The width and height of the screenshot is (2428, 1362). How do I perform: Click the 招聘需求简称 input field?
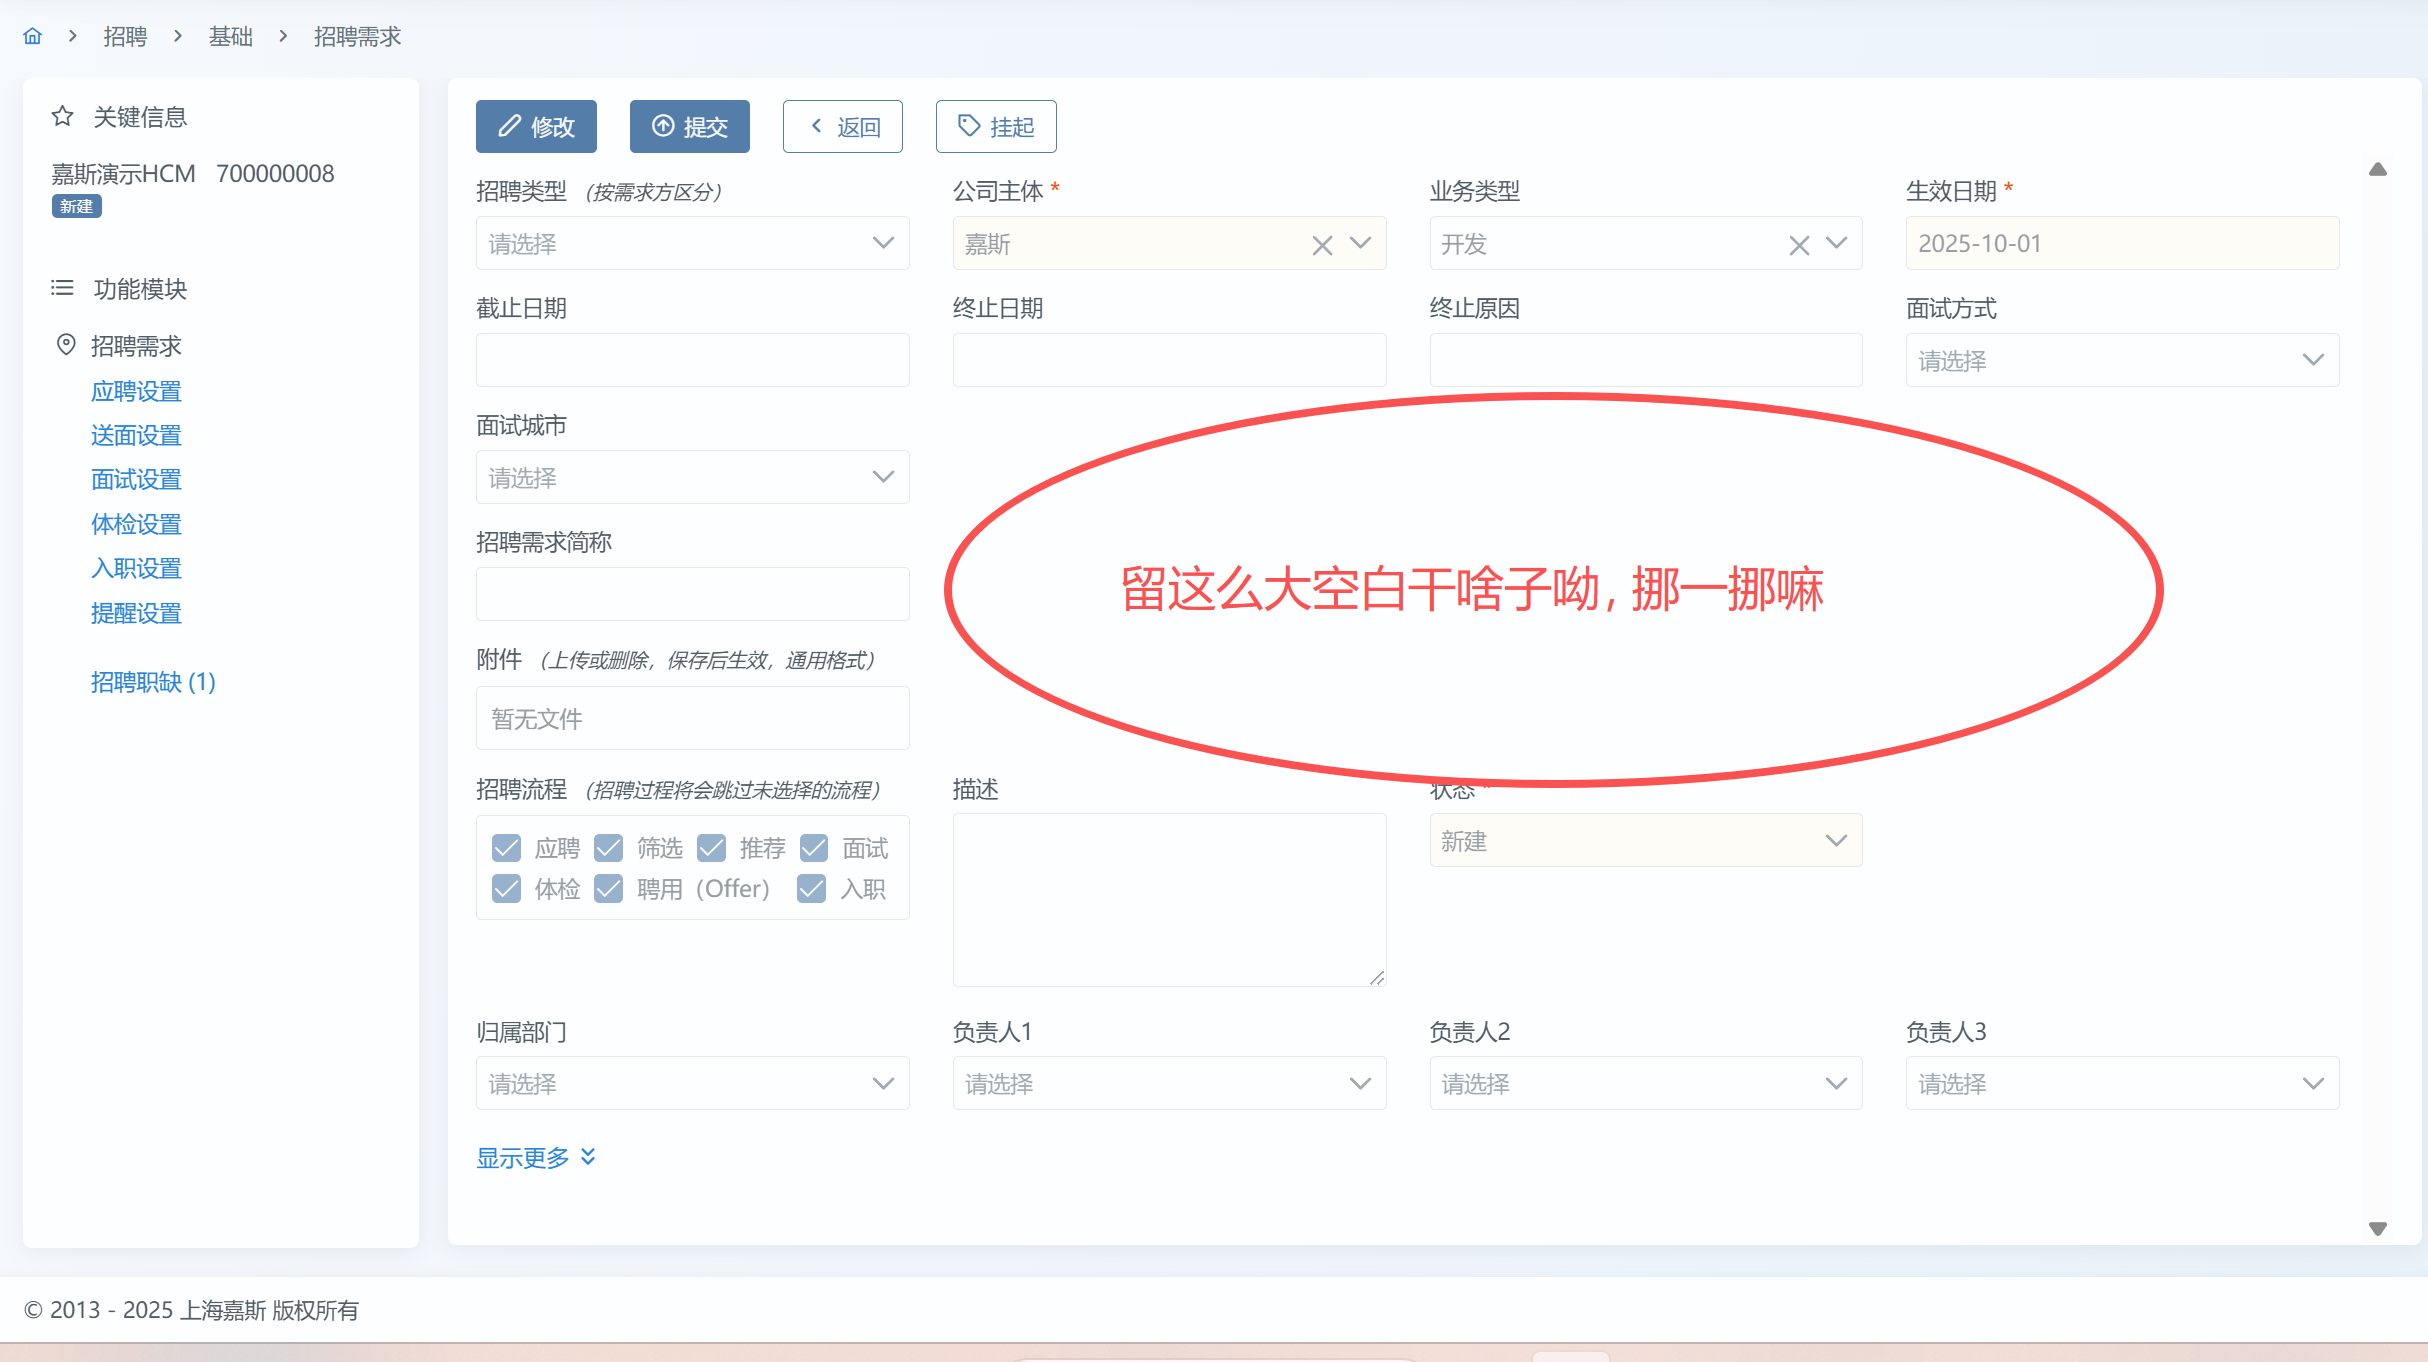pyautogui.click(x=692, y=595)
